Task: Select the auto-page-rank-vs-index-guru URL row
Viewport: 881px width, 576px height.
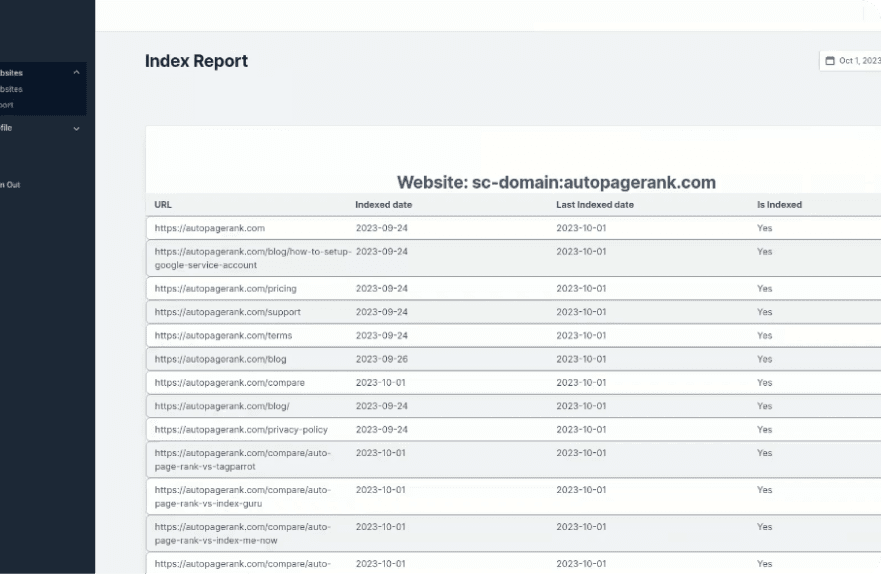Action: [242, 496]
